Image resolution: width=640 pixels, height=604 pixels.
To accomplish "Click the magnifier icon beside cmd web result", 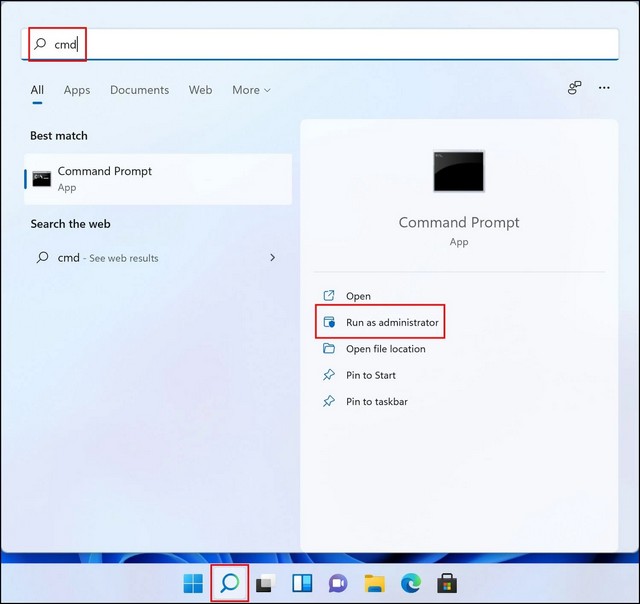I will [x=42, y=258].
